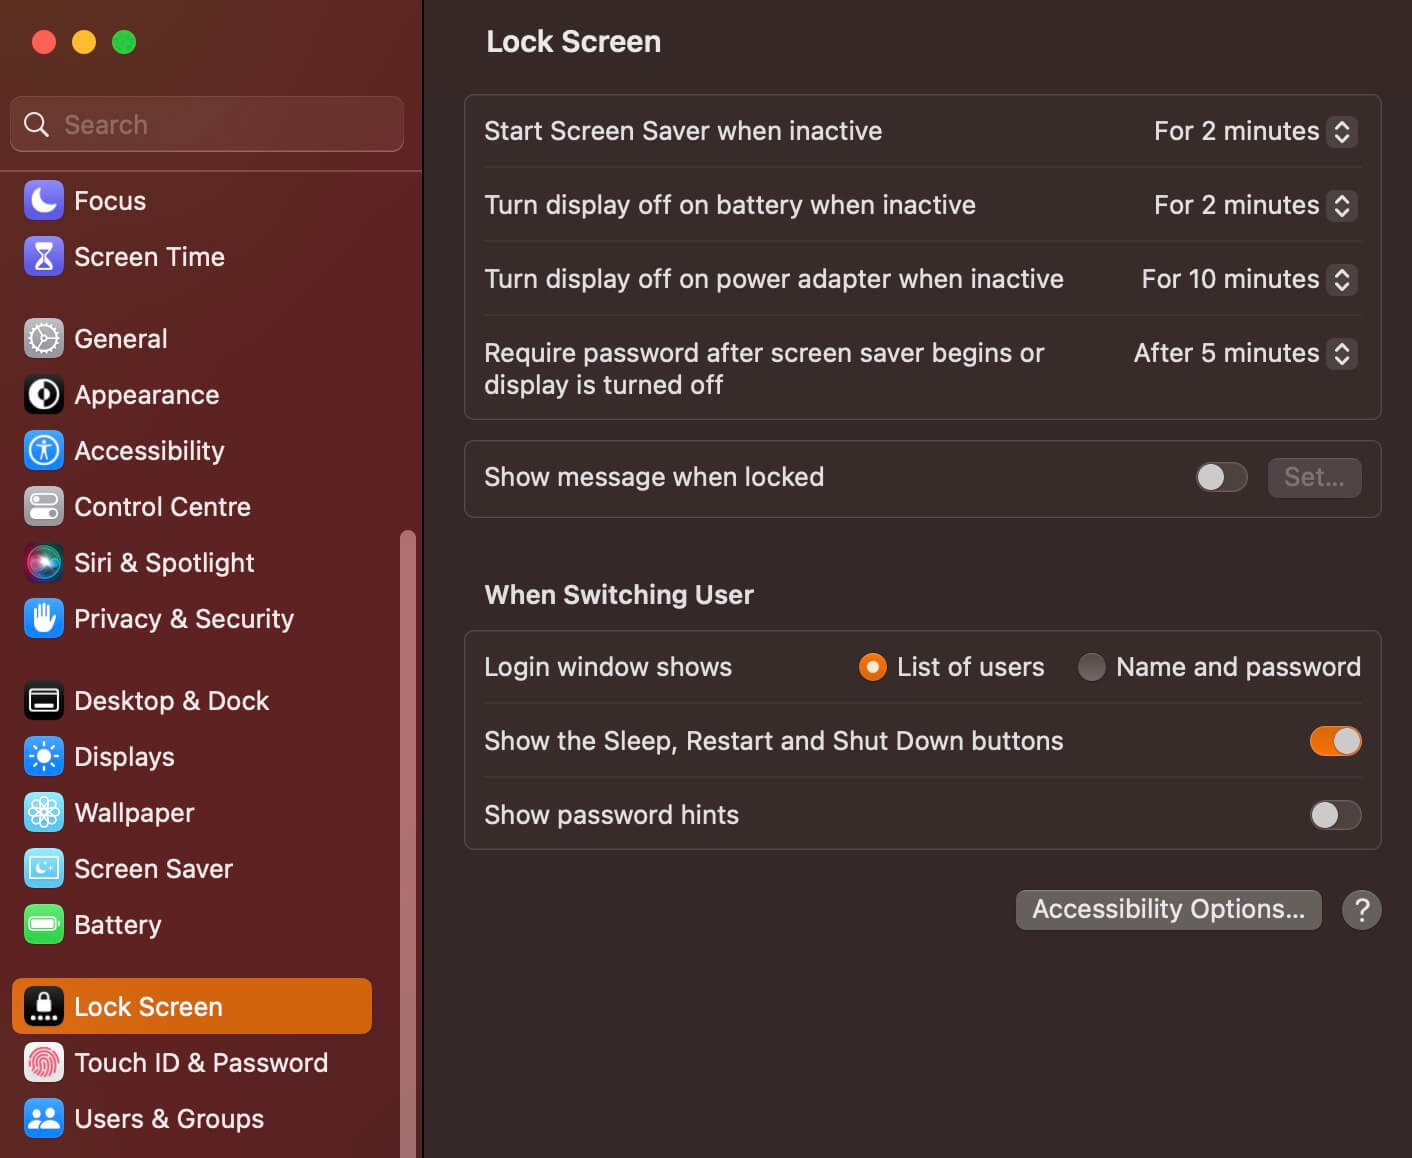
Task: Select the Wallpaper icon in sidebar
Action: [x=43, y=812]
